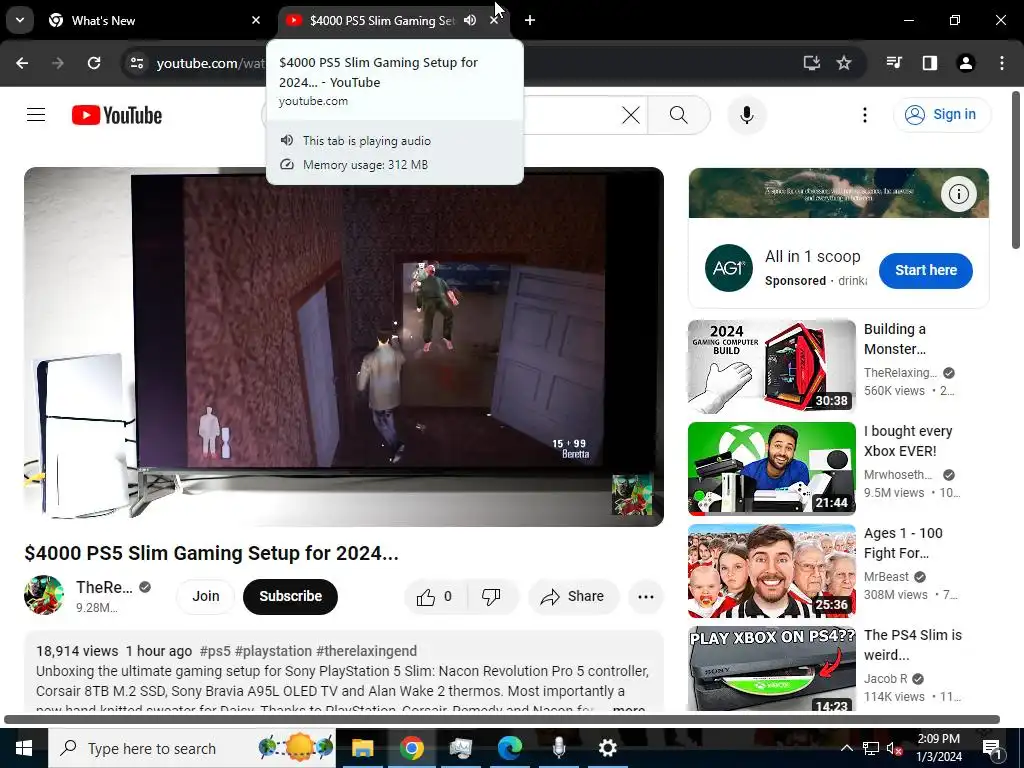Screen dimensions: 1024x768
Task: Install app icon in the address bar
Action: 811,63
